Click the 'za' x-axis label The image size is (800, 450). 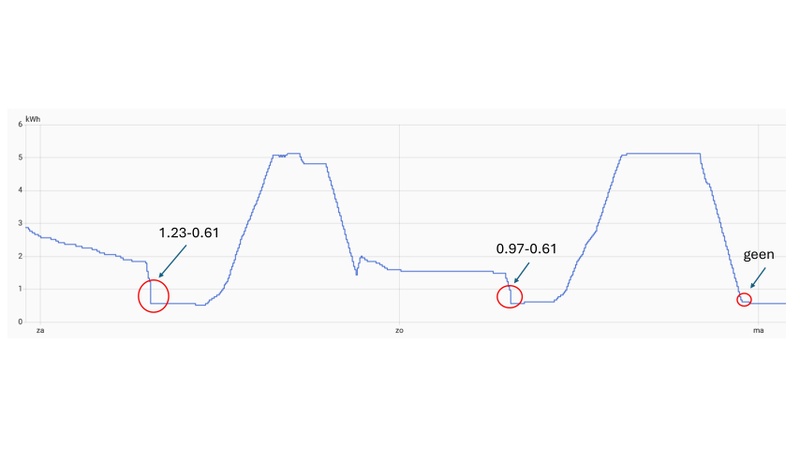coord(40,330)
